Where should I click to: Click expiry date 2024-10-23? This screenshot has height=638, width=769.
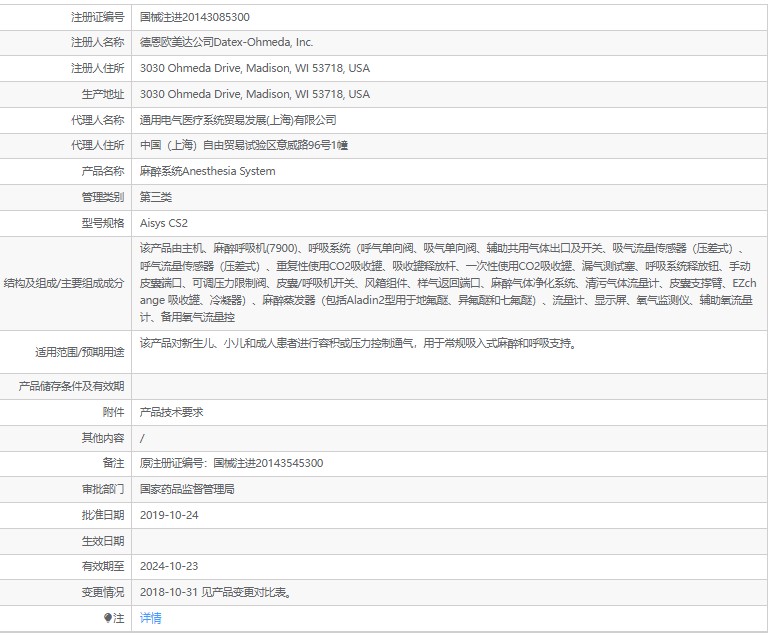(x=169, y=566)
